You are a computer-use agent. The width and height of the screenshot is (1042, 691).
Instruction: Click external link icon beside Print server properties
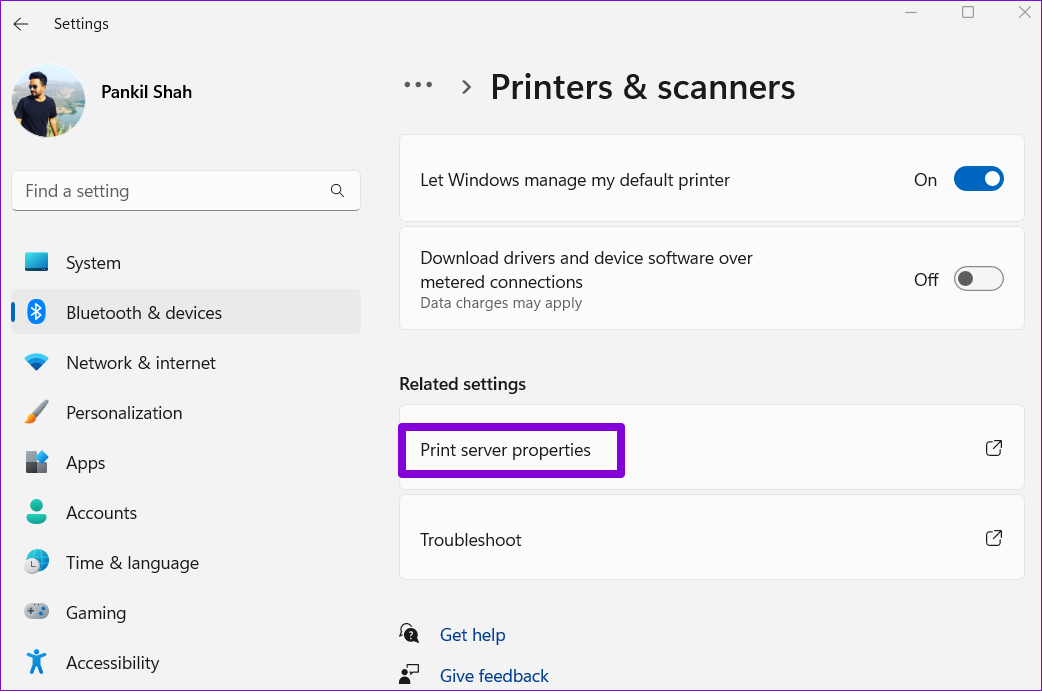994,448
